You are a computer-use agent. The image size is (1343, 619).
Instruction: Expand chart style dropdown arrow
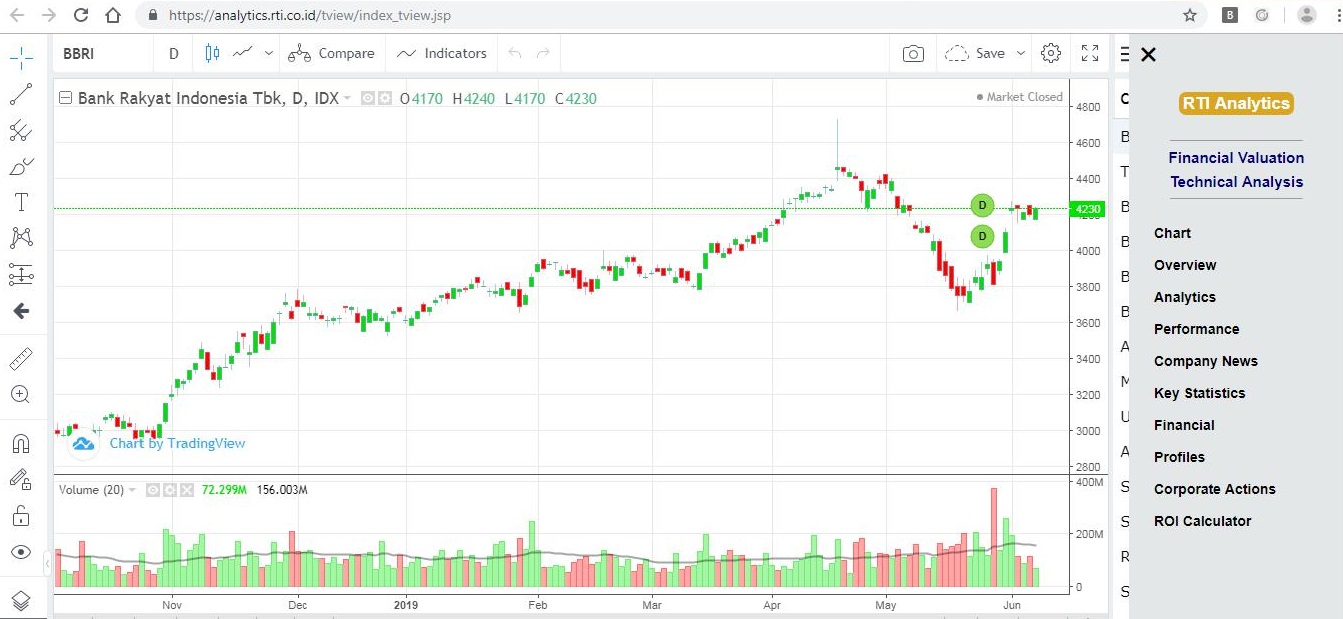coord(269,54)
